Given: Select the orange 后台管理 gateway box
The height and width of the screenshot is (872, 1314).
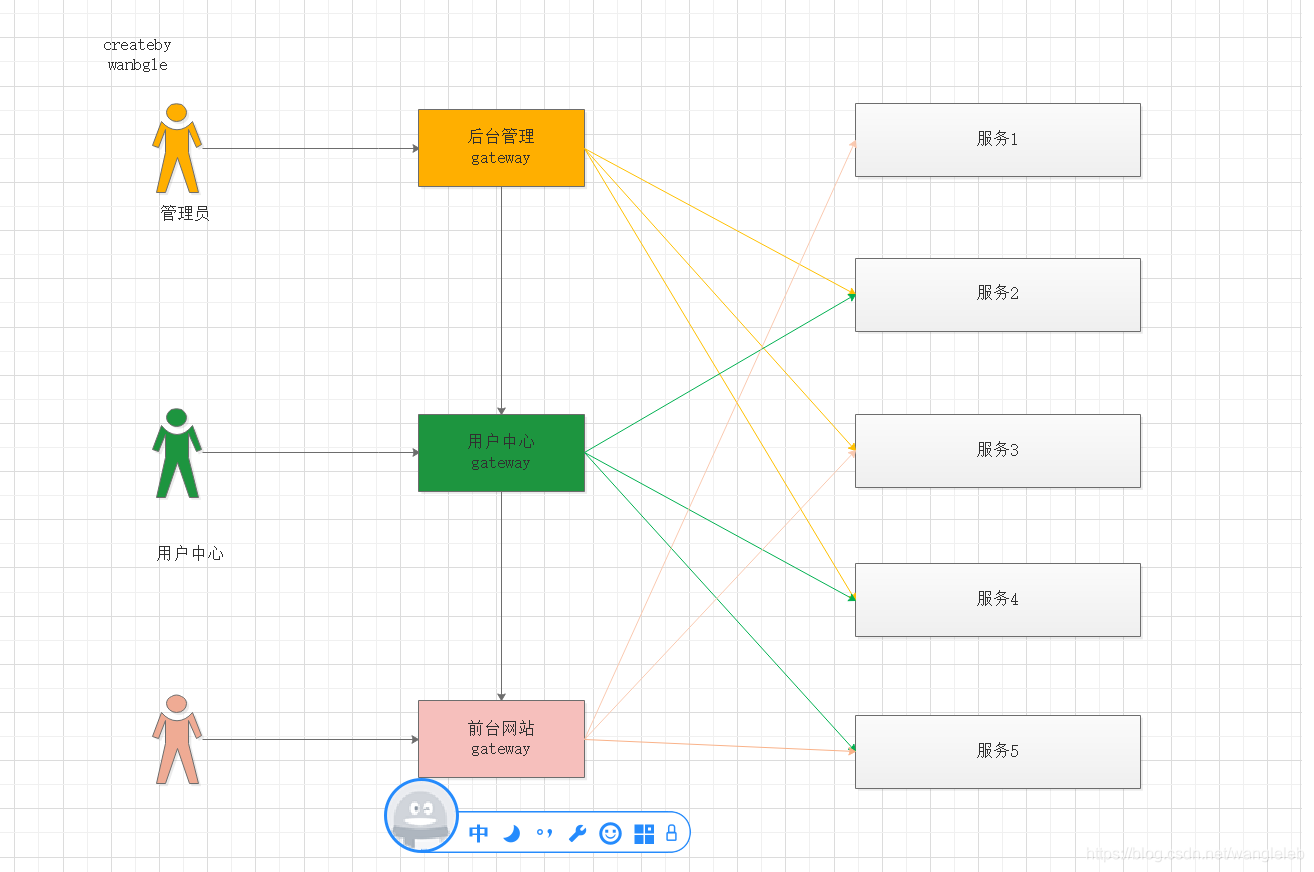Looking at the screenshot, I should 501,148.
